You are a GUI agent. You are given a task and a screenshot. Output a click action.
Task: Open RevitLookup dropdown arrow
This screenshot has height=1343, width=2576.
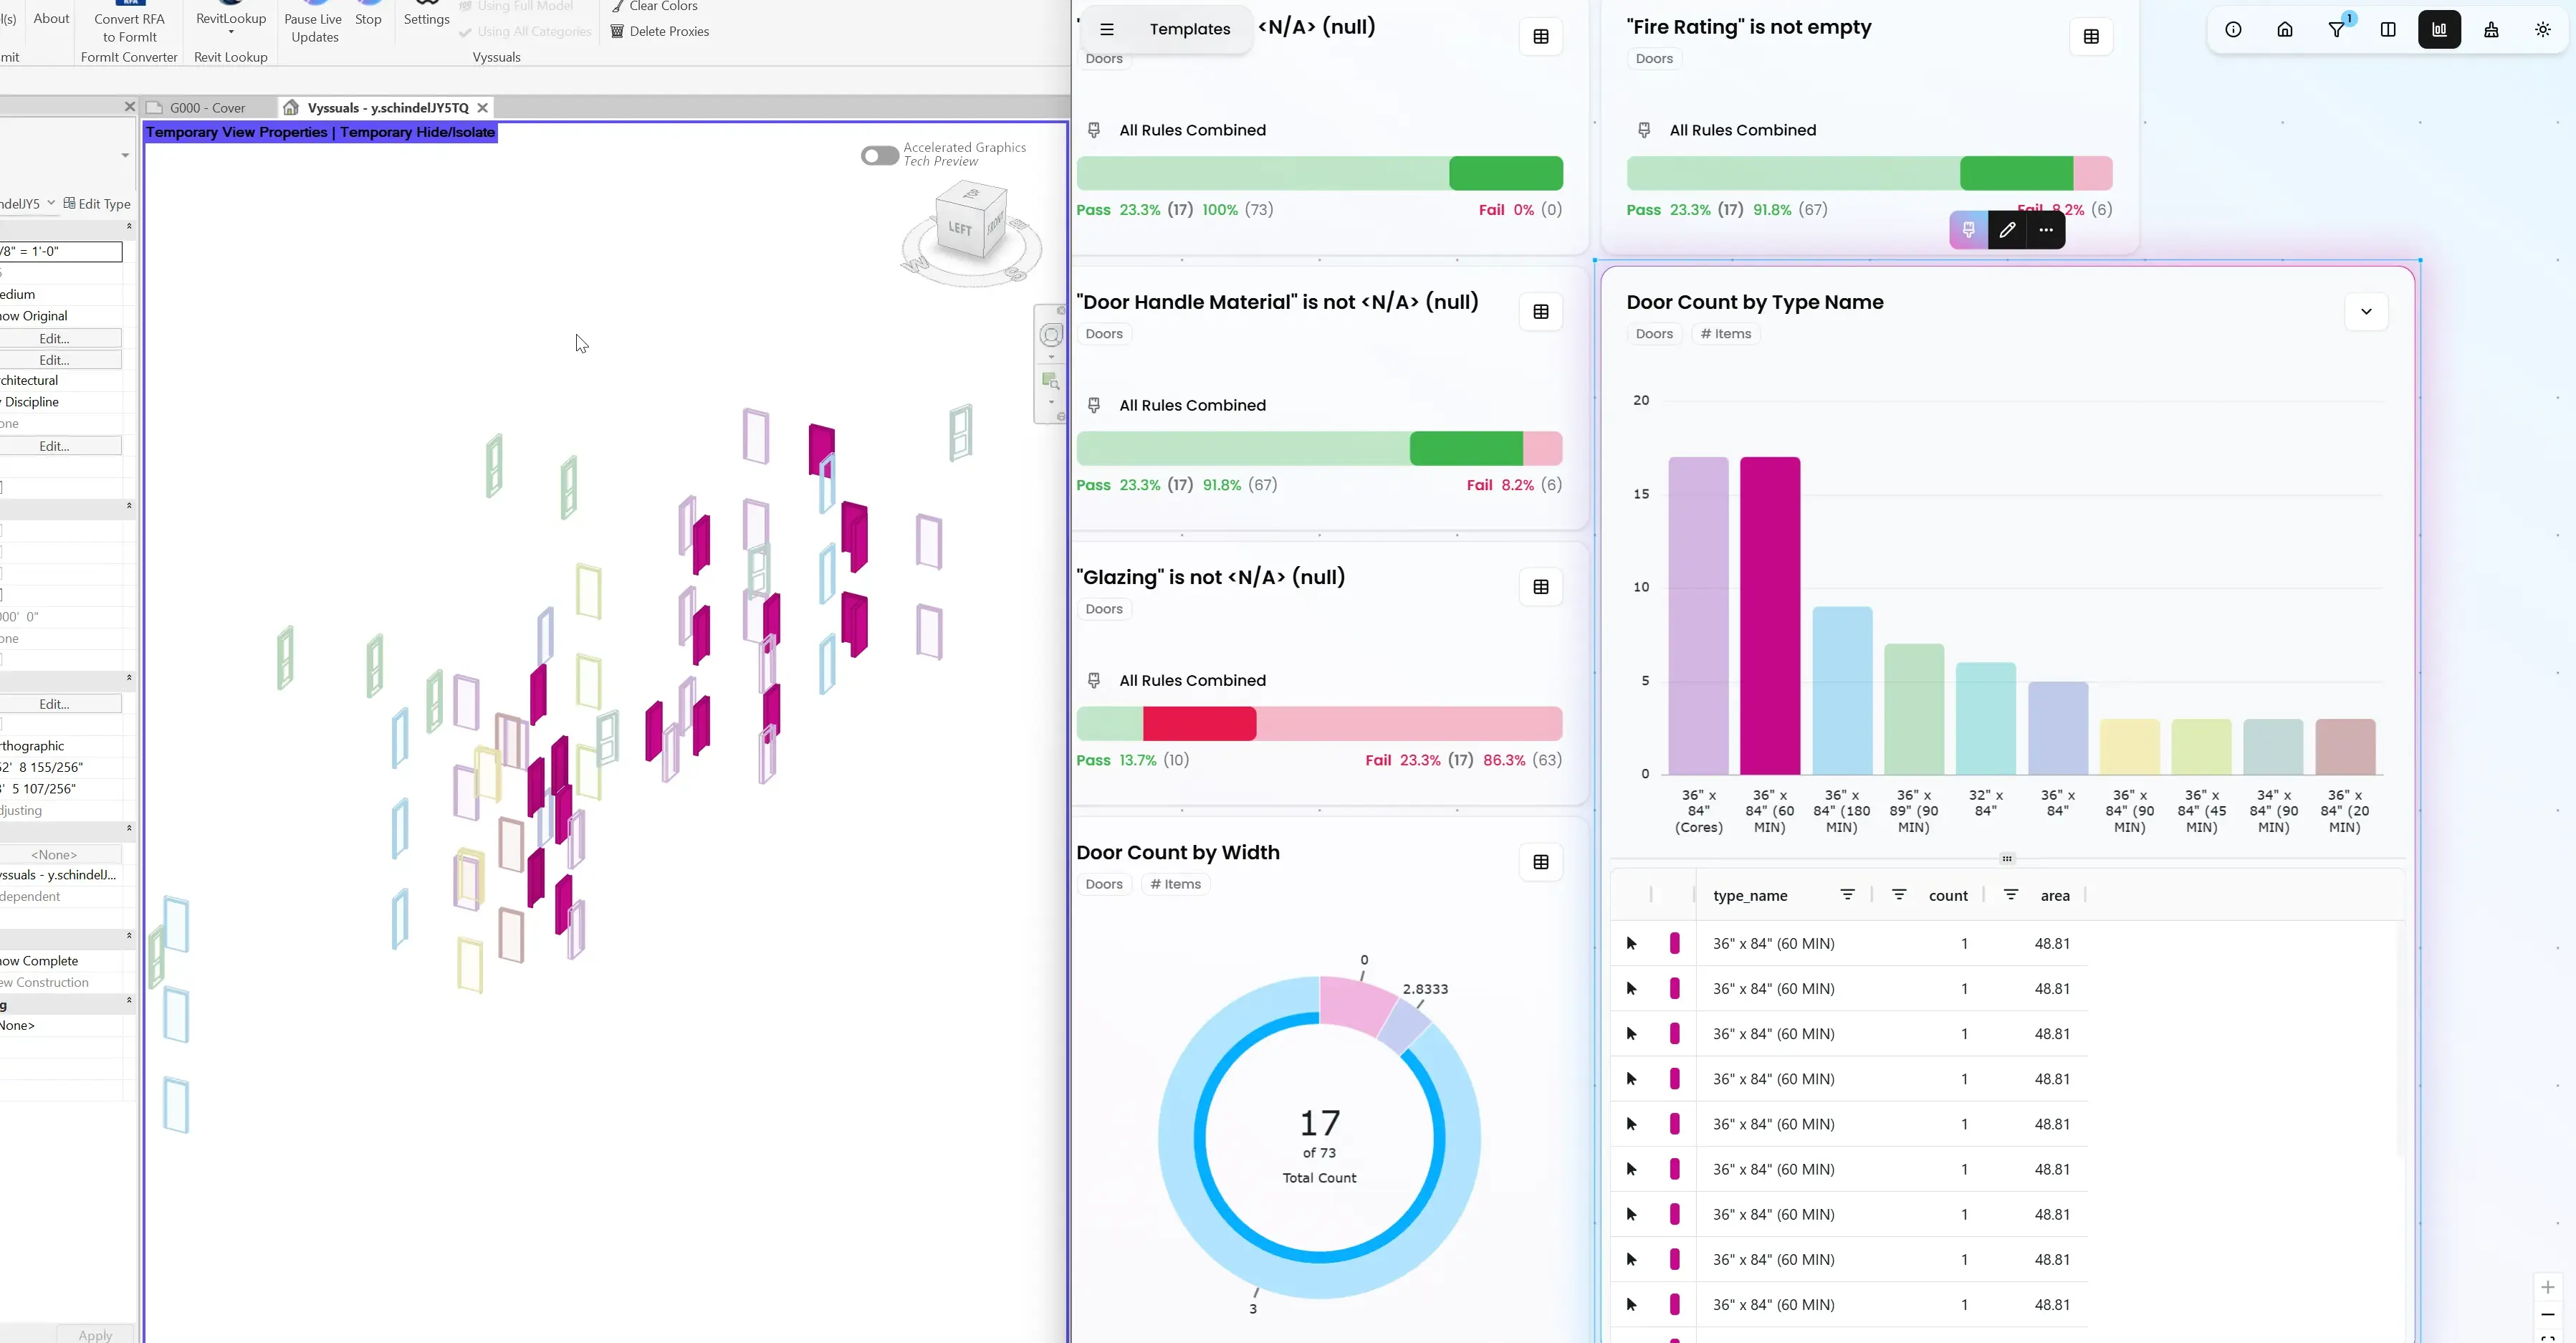[x=231, y=32]
